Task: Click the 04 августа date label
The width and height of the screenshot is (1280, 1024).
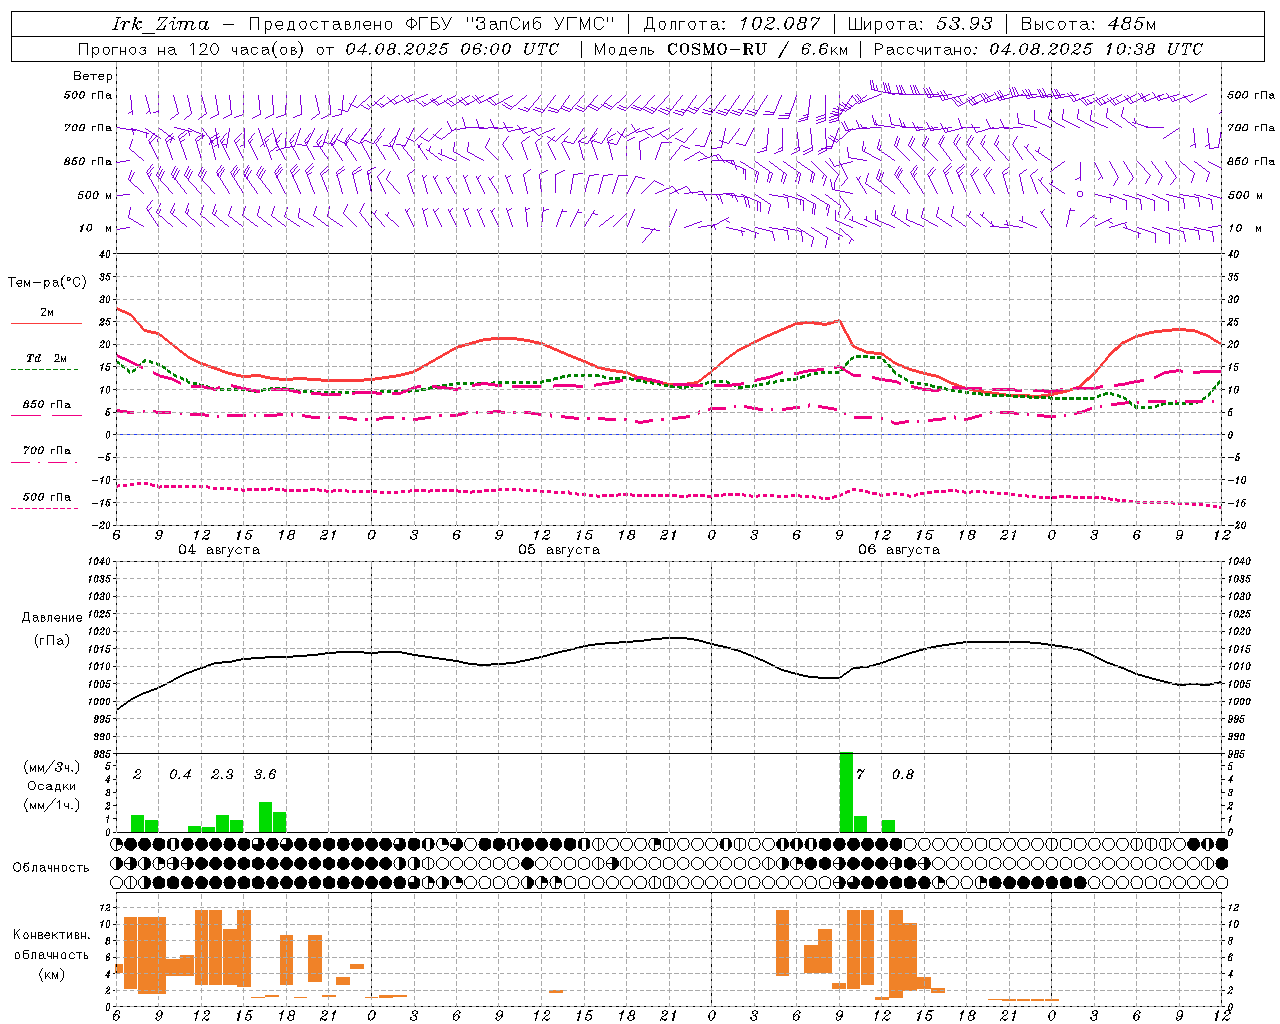Action: [219, 550]
